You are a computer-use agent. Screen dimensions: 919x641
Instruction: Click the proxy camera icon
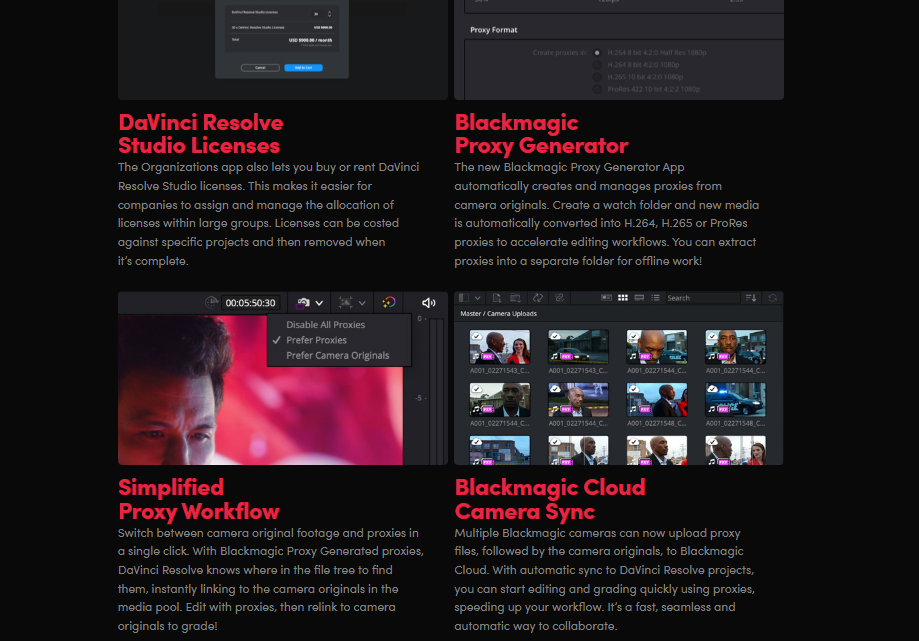[303, 302]
